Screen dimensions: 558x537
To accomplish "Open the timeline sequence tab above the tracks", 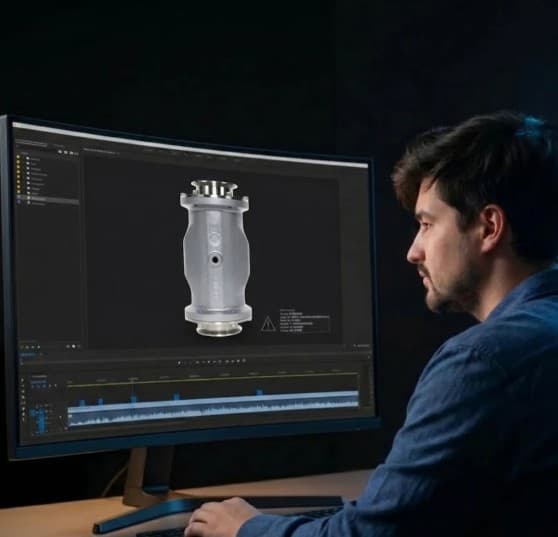I will [x=28, y=354].
